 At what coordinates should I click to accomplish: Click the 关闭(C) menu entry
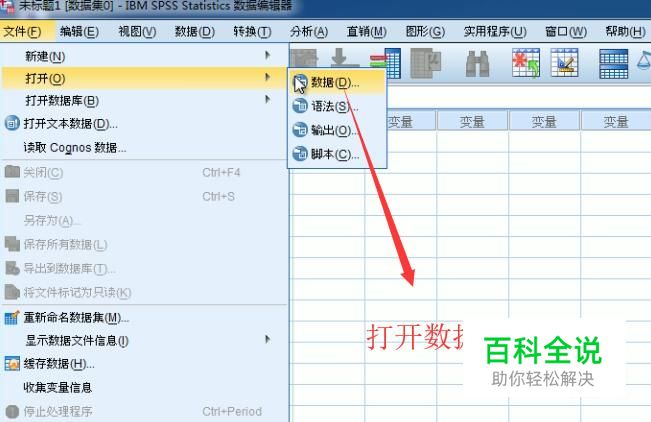[143, 172]
